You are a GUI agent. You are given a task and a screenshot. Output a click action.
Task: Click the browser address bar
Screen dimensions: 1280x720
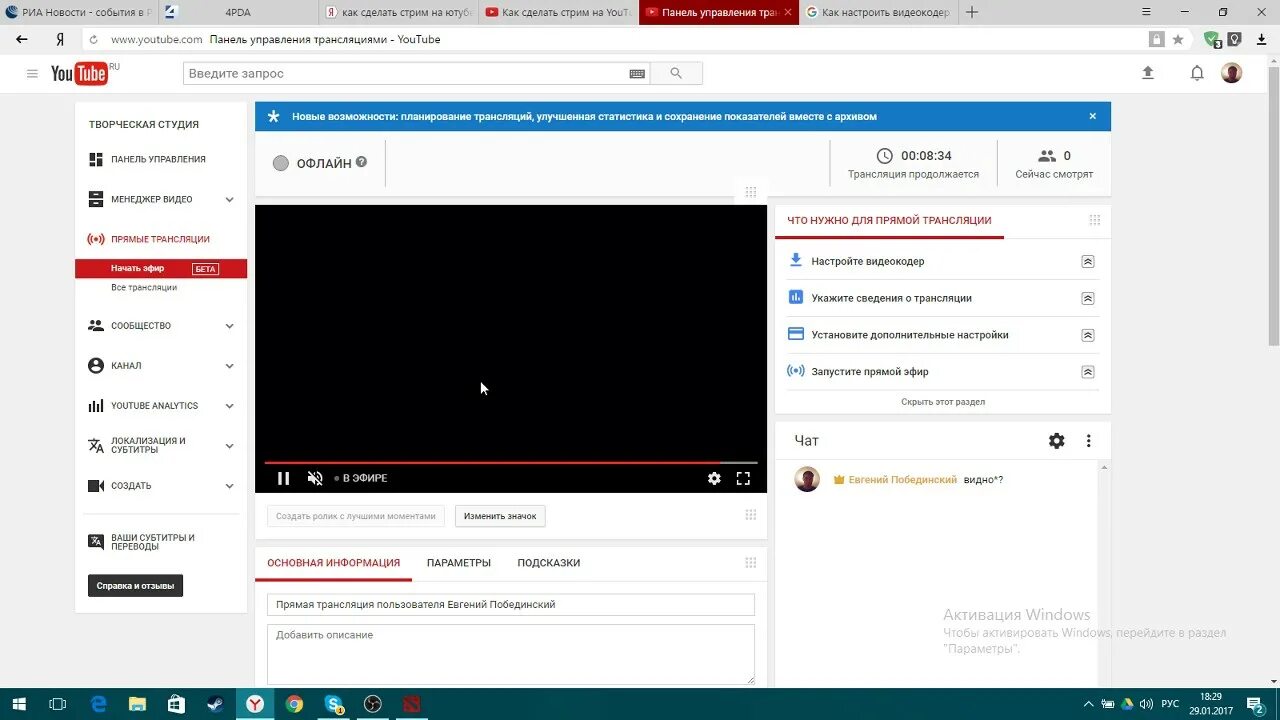click(x=620, y=39)
